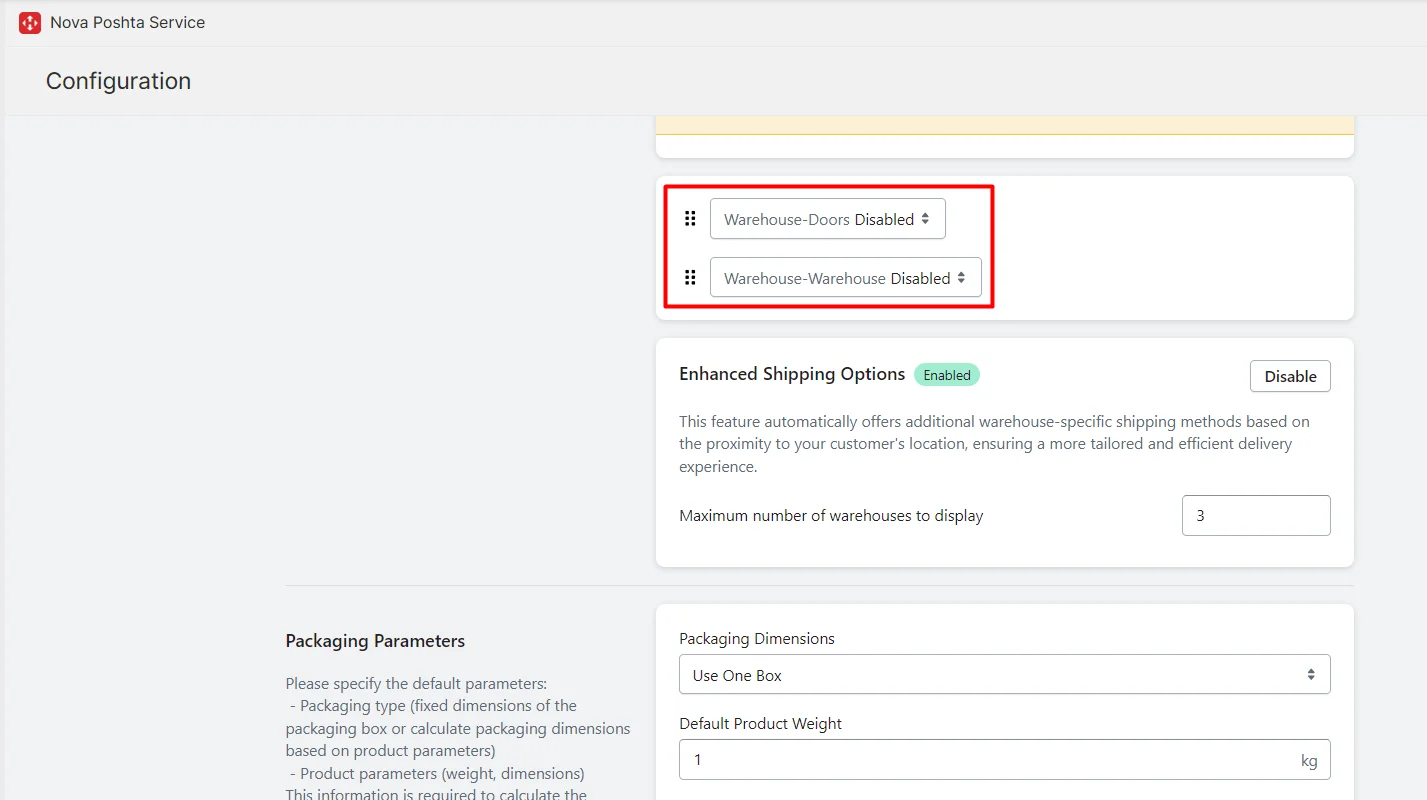Open the Warehouse-Doors Disabled dropdown
The width and height of the screenshot is (1427, 800).
tap(828, 219)
